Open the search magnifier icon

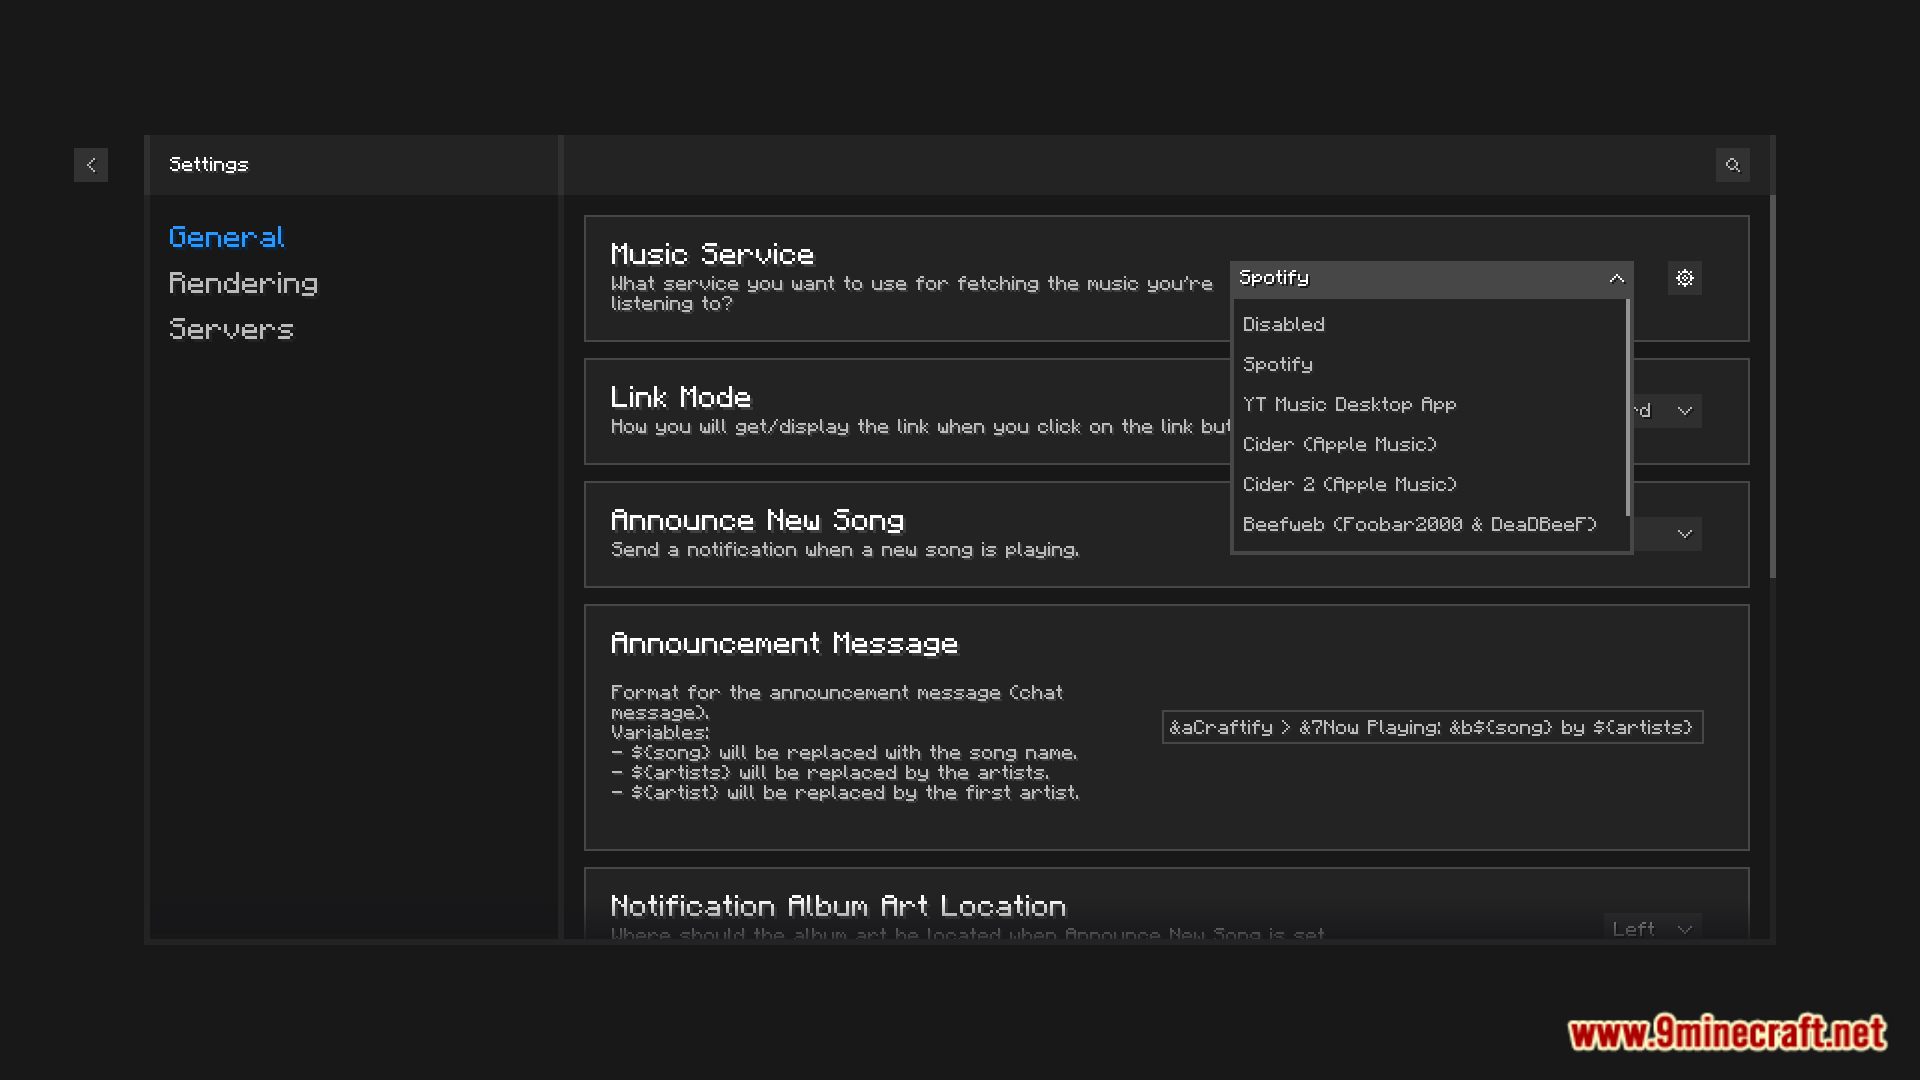tap(1733, 165)
